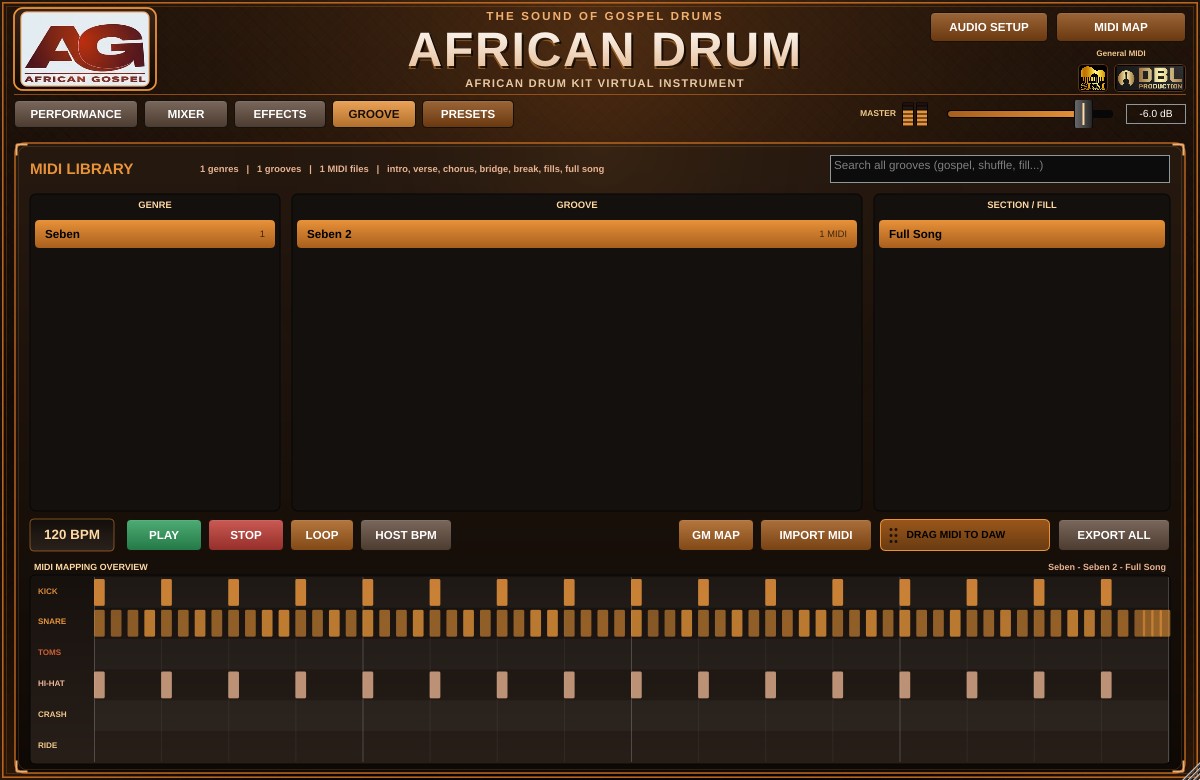The image size is (1200, 780).
Task: Choose the Full Song section
Action: pos(1022,234)
